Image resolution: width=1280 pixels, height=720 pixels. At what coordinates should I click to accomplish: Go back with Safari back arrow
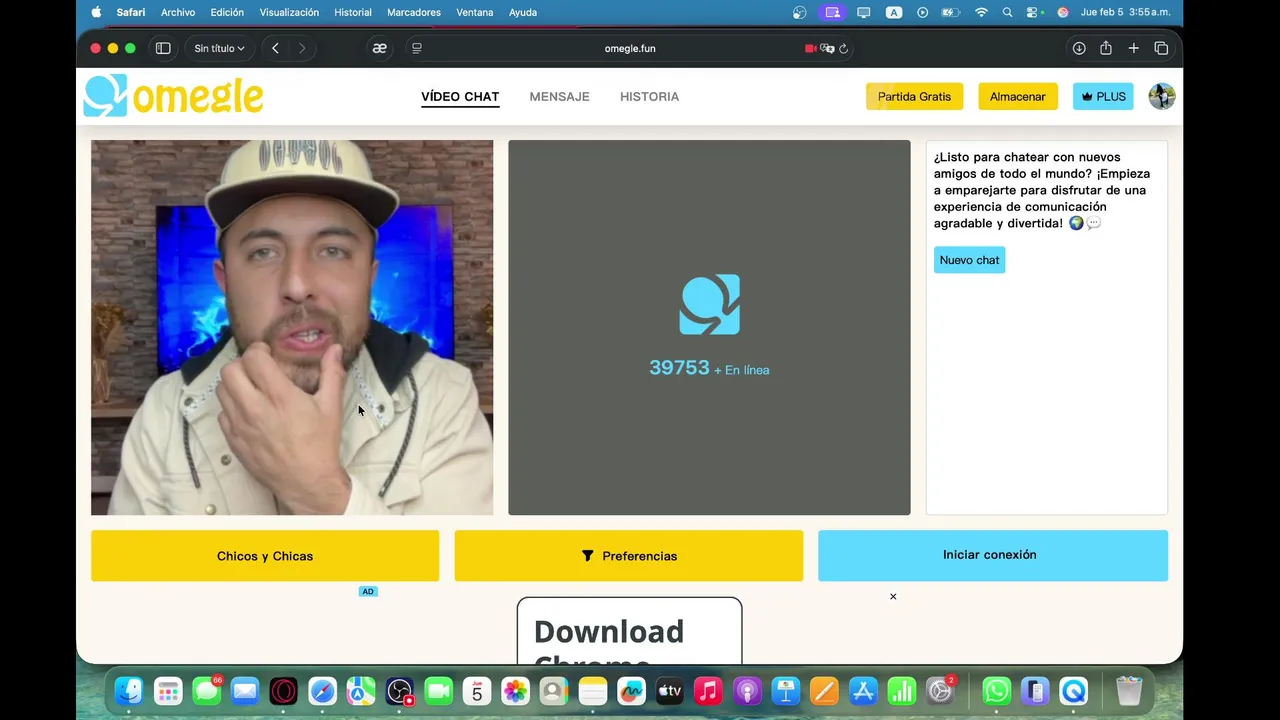(x=275, y=48)
